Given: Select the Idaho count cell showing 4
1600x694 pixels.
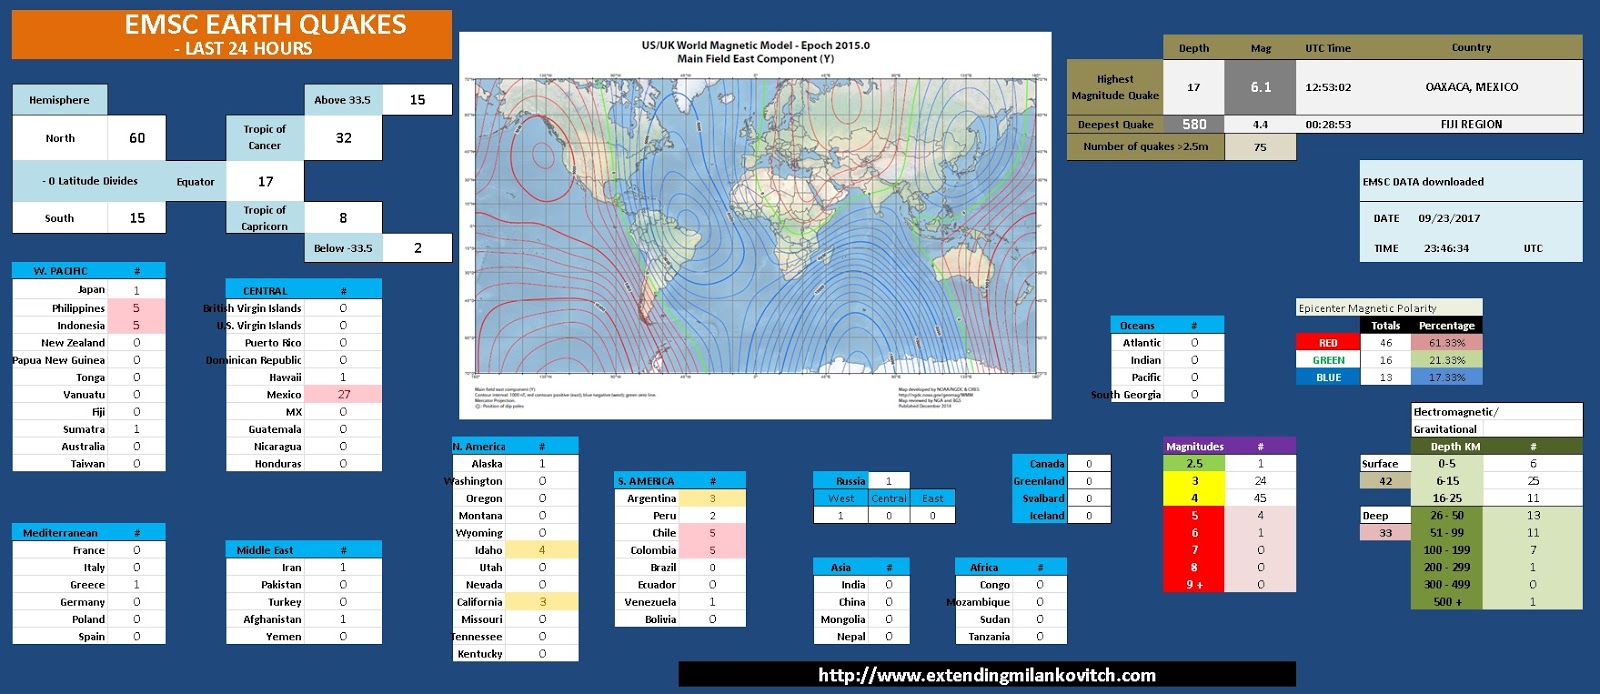Looking at the screenshot, I should coord(542,550).
